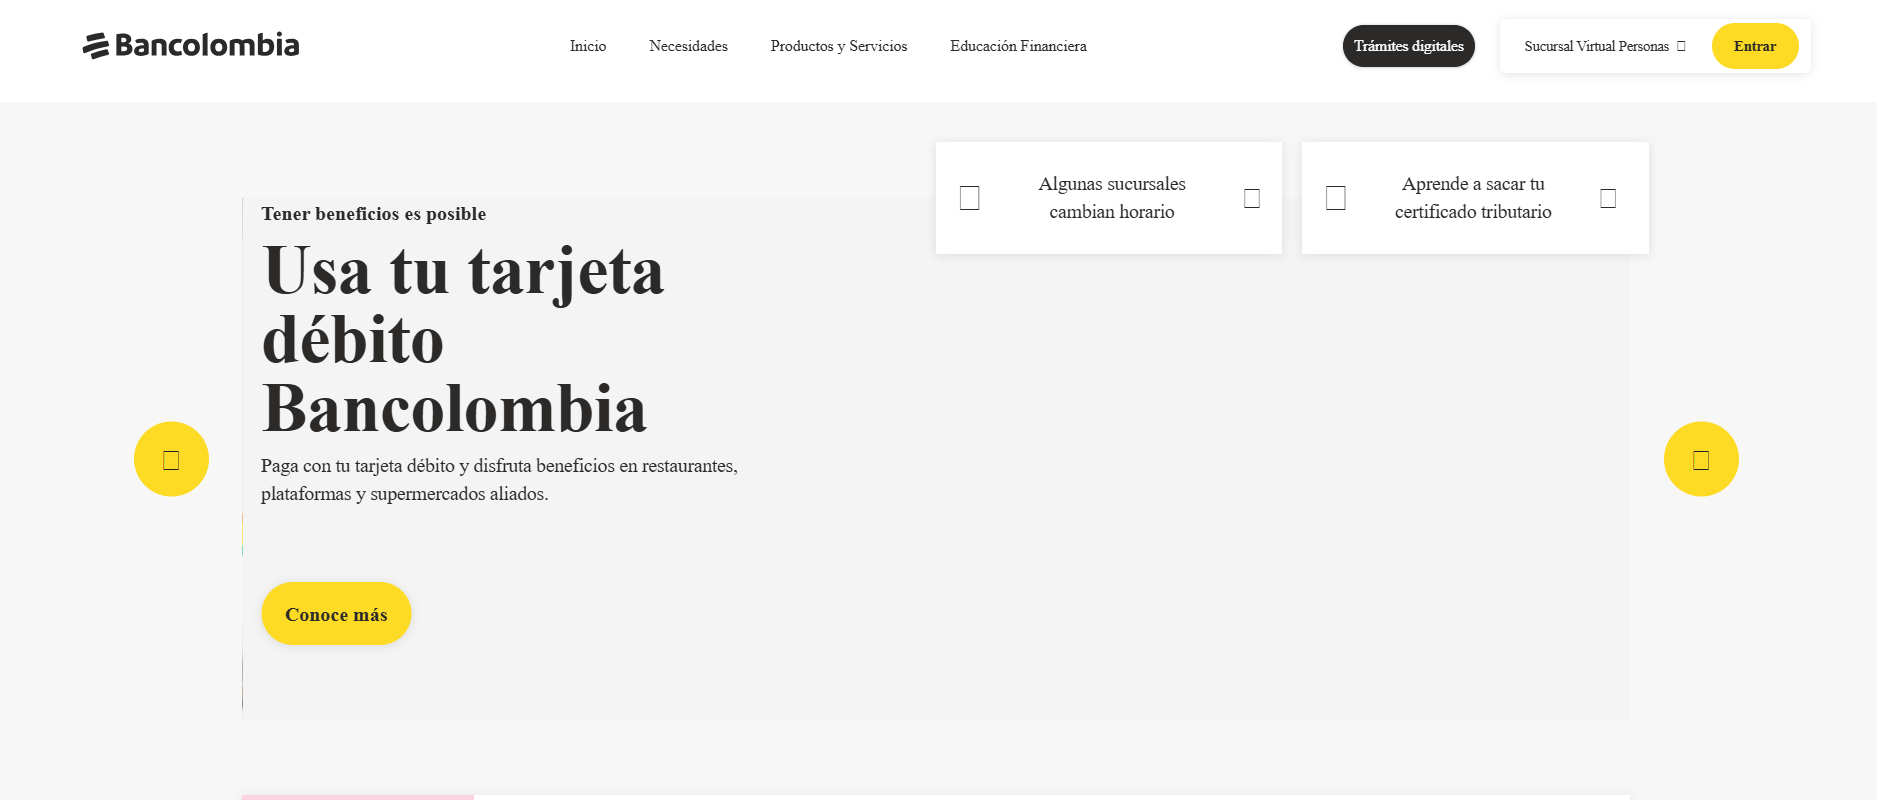Image resolution: width=1877 pixels, height=800 pixels.
Task: Click icon left of 'Algunas sucursales' card
Action: pos(969,198)
